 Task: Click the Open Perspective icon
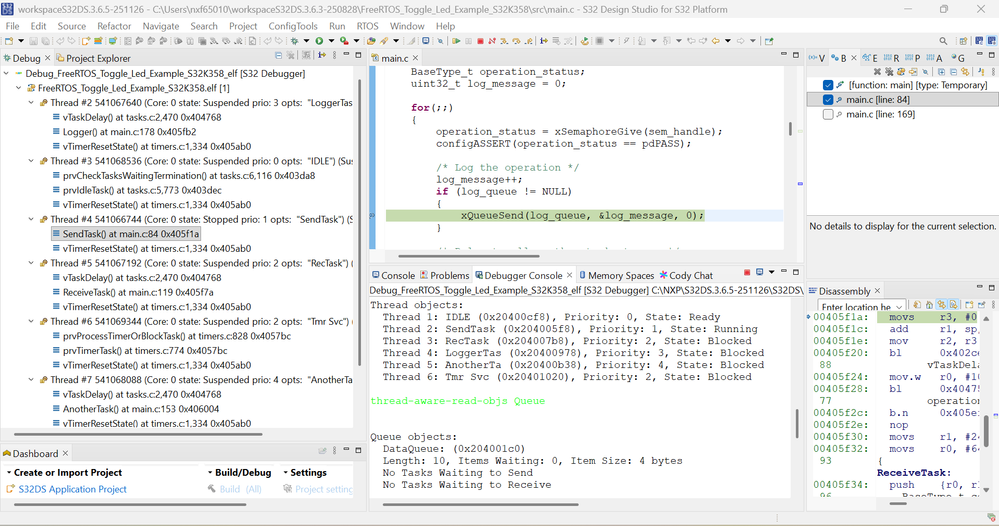pyautogui.click(x=963, y=41)
